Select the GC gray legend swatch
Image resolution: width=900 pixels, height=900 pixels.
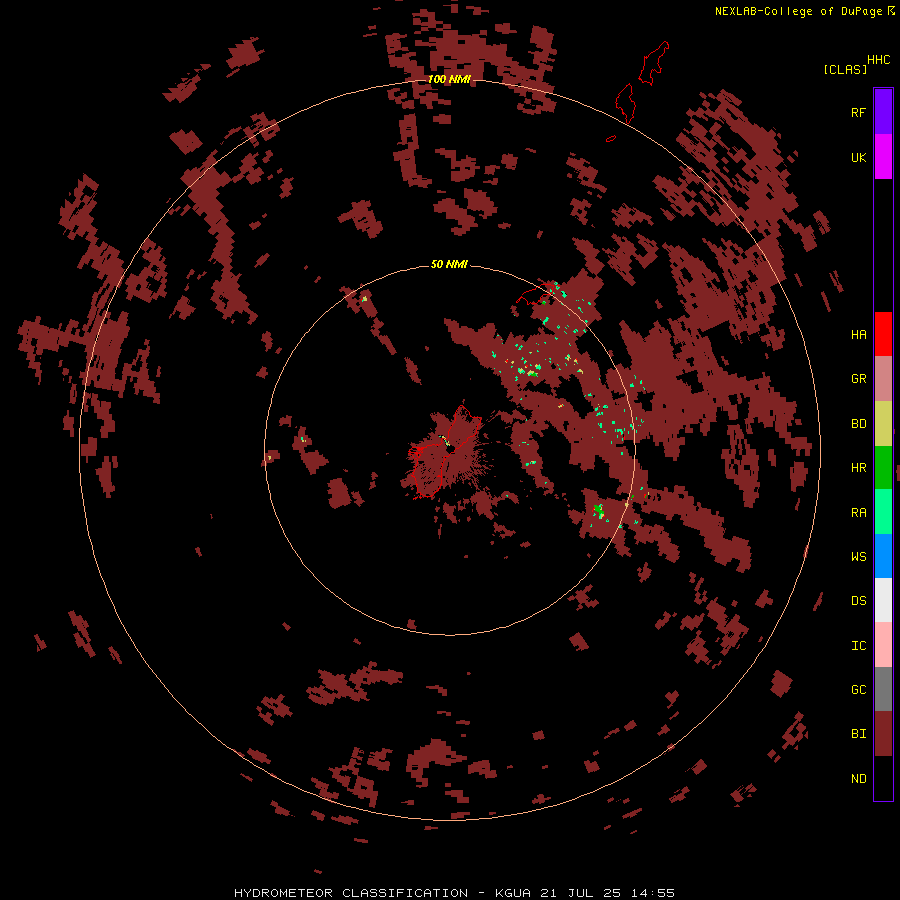click(883, 689)
